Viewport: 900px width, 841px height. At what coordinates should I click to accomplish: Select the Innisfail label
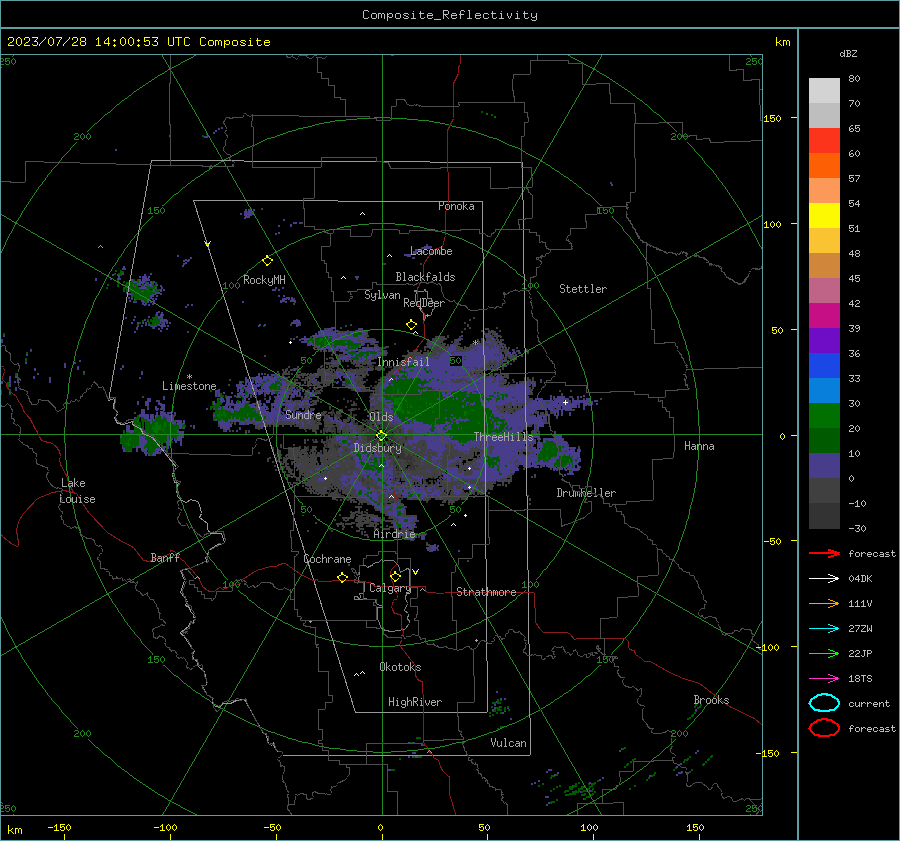pyautogui.click(x=403, y=362)
